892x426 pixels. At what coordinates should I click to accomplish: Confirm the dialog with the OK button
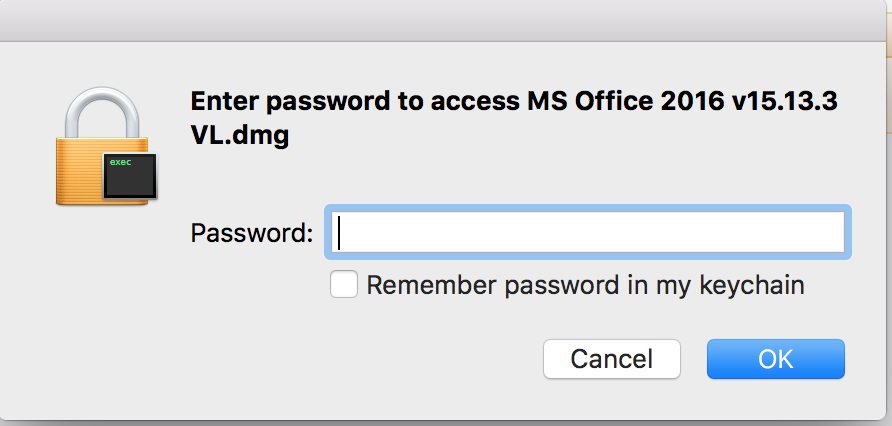pos(775,359)
